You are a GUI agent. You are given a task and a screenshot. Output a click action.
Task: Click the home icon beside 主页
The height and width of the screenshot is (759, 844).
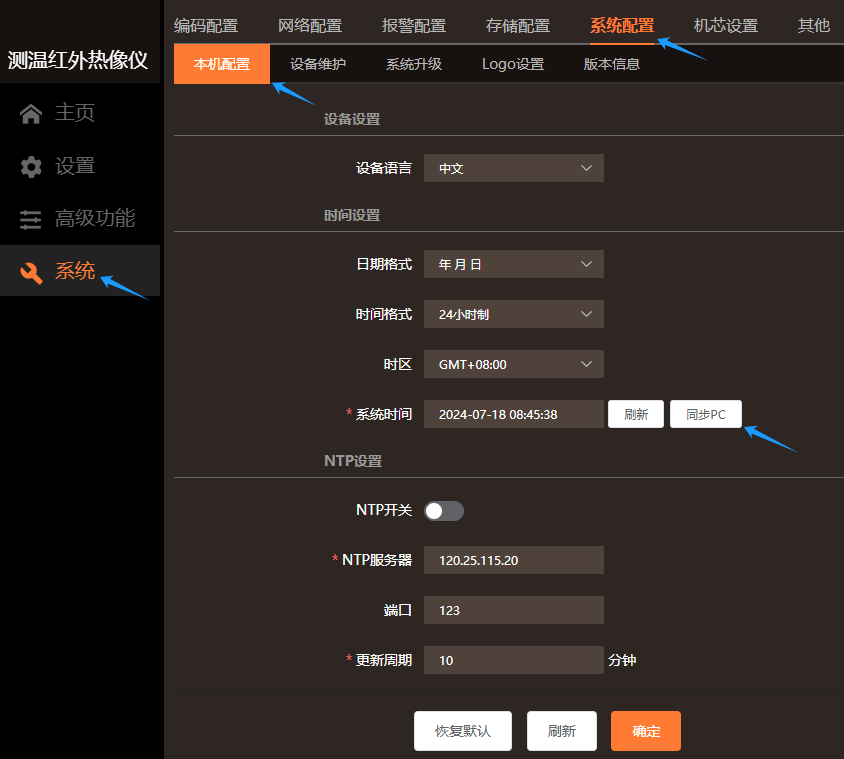coord(31,114)
